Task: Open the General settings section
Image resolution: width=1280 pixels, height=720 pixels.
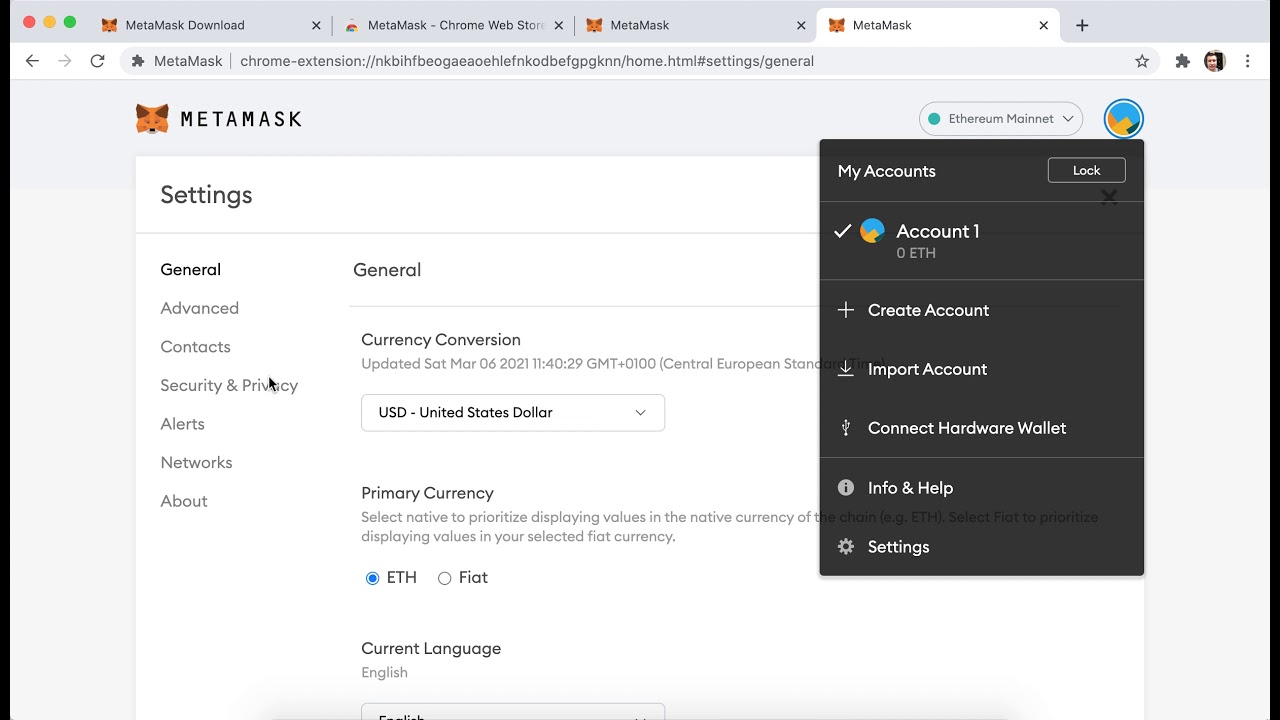Action: tap(191, 270)
